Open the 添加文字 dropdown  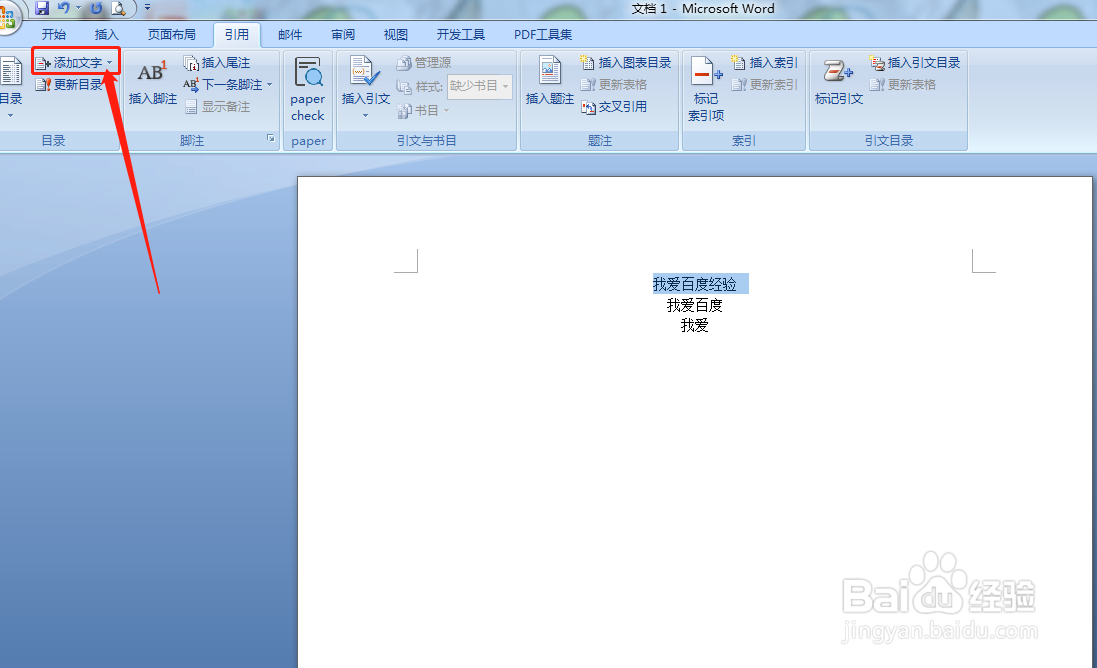[74, 63]
